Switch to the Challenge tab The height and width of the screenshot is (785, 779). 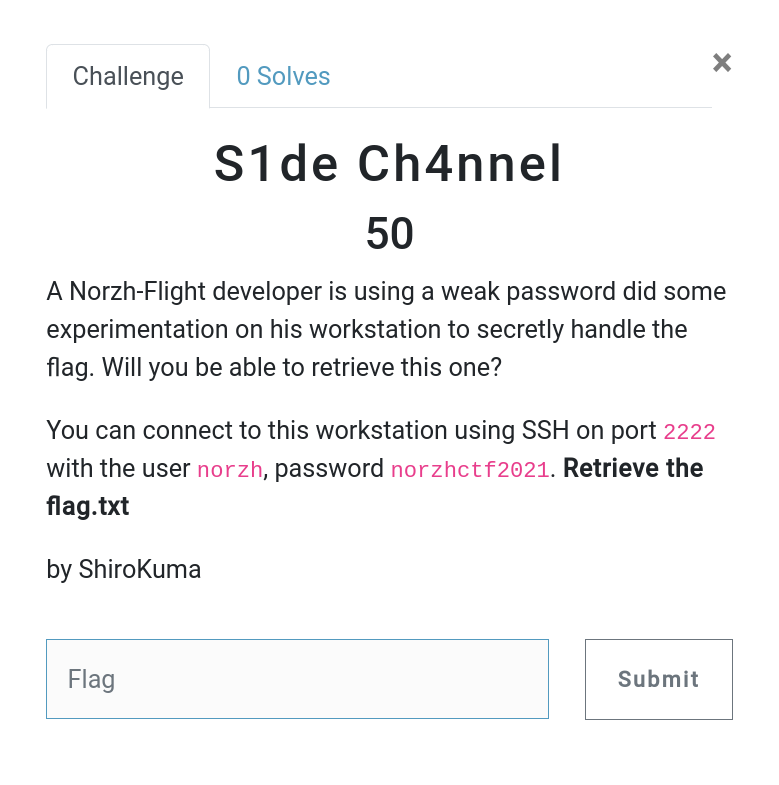tap(128, 76)
